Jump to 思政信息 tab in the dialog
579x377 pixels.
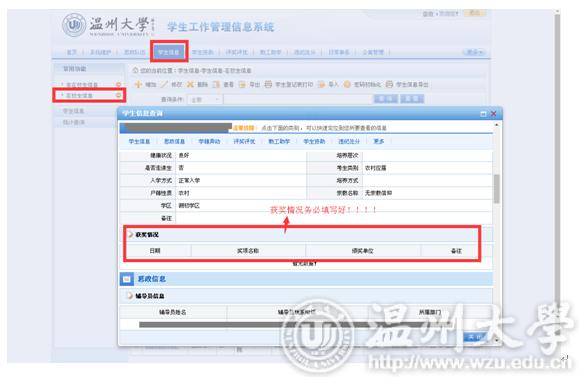pyautogui.click(x=174, y=141)
